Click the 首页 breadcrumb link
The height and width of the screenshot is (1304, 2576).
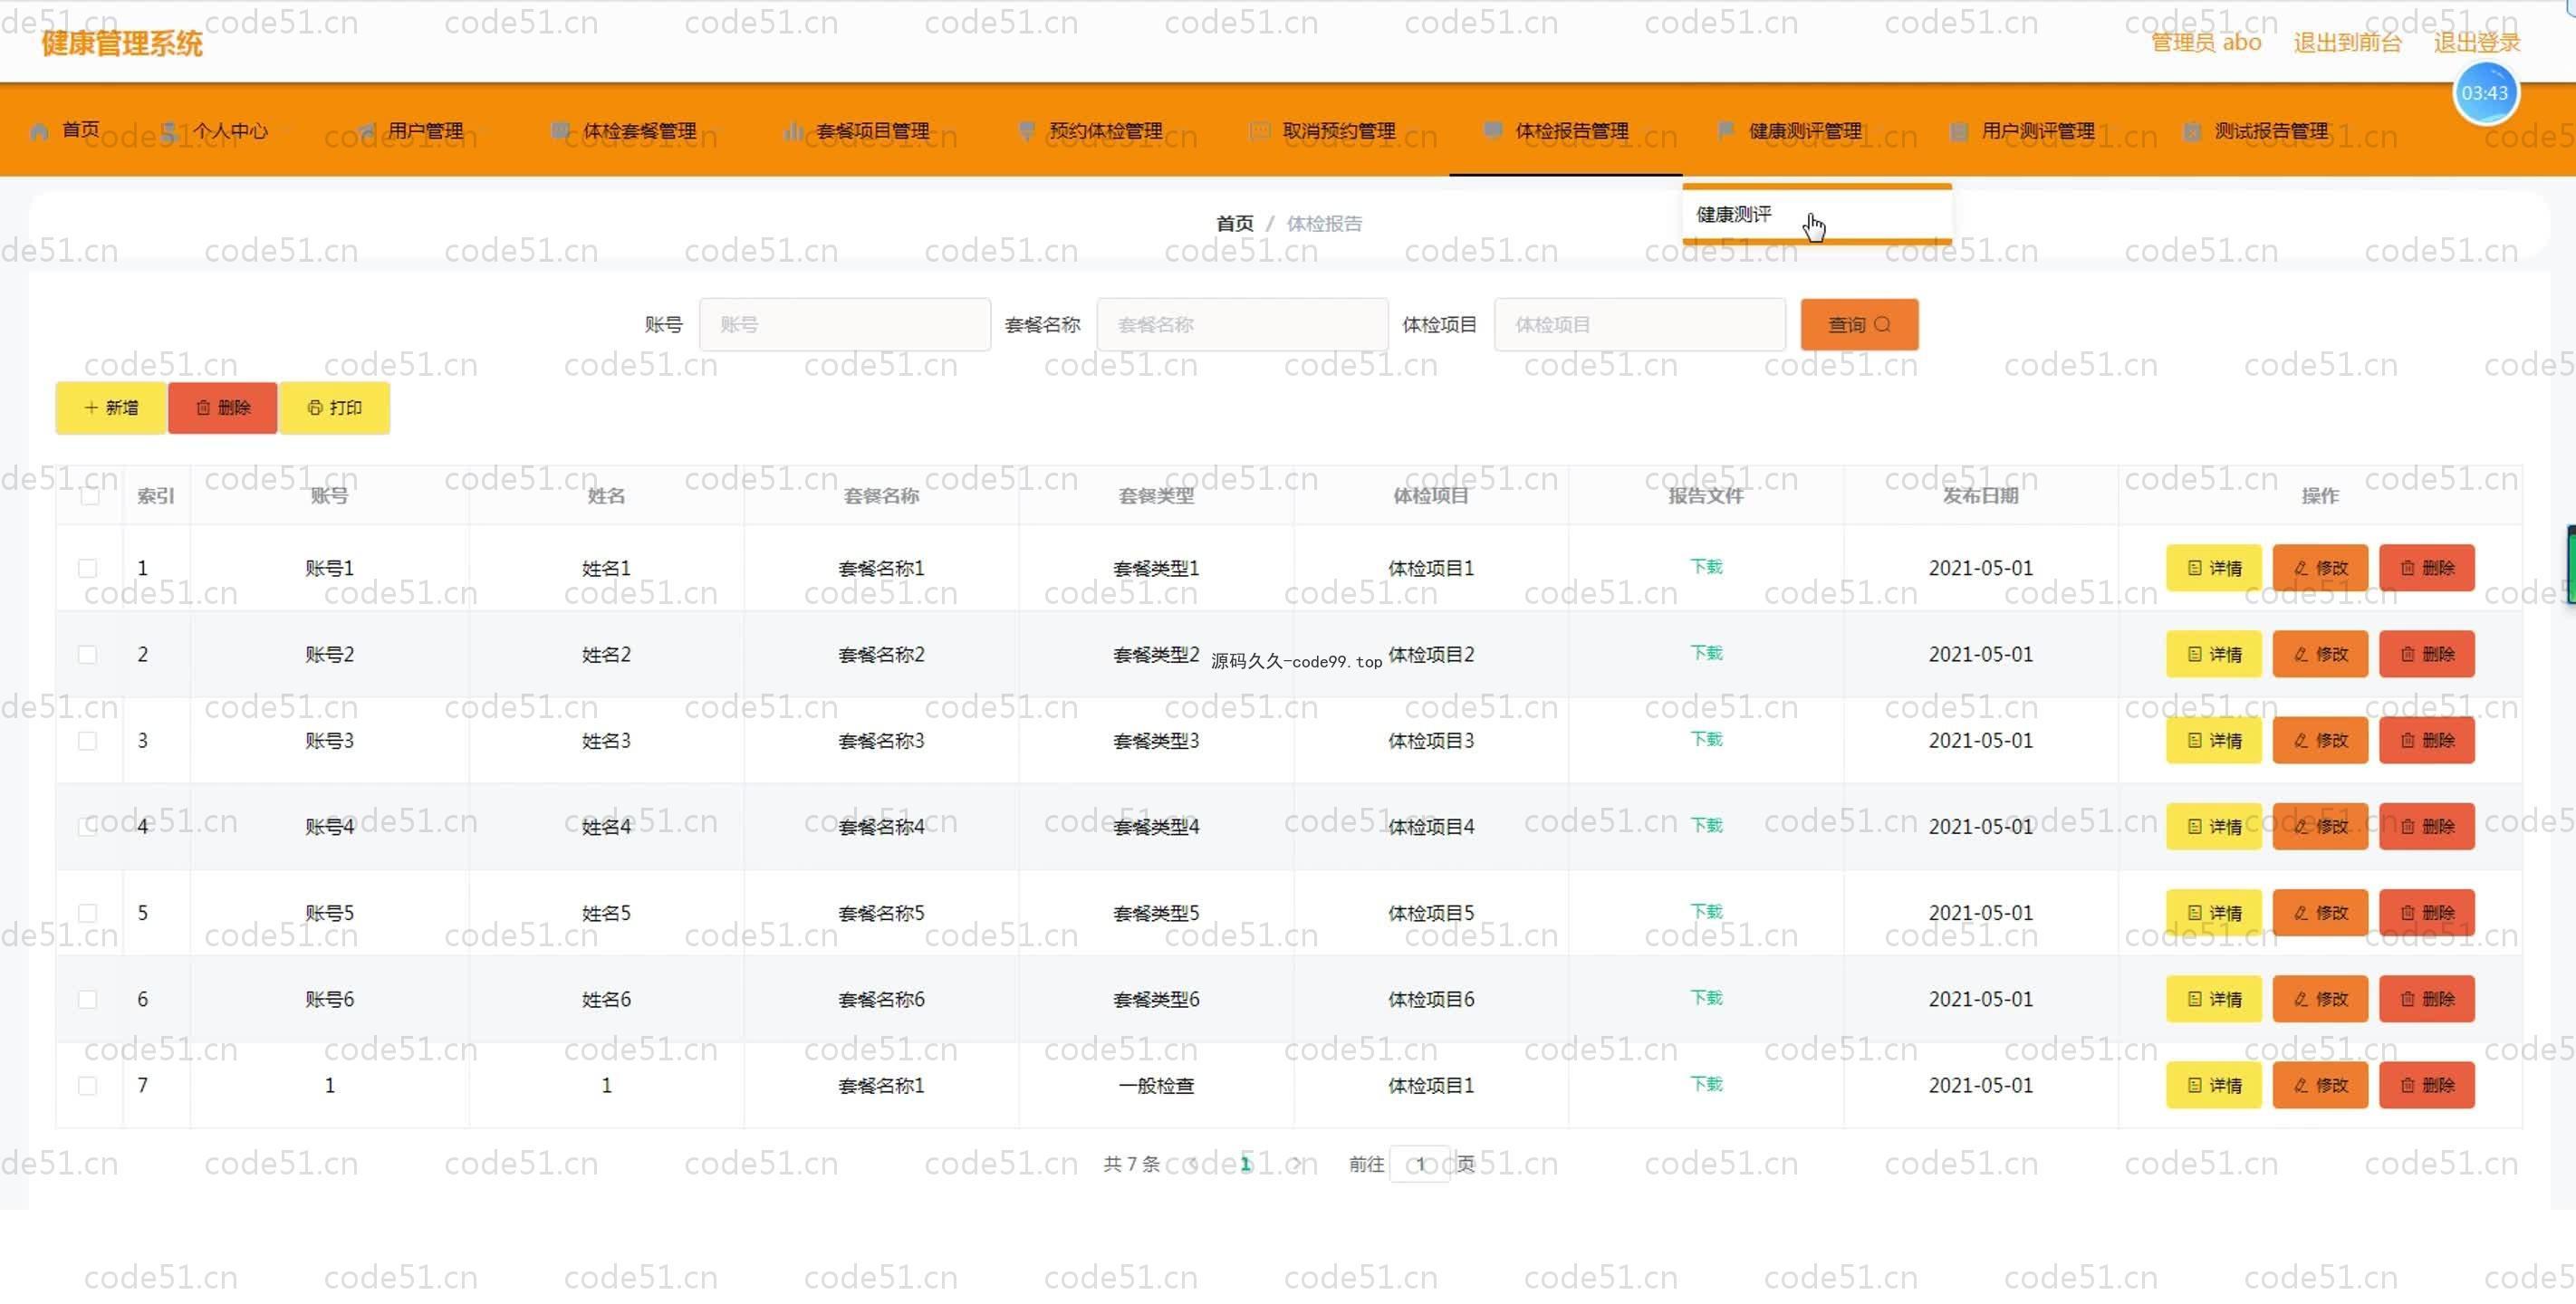(x=1234, y=223)
